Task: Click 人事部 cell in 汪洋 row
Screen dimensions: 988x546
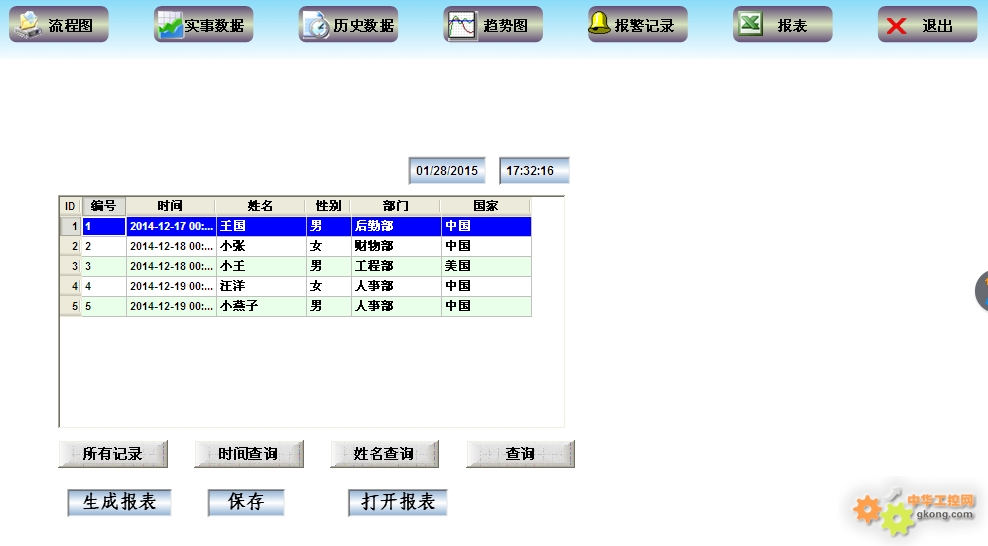Action: (x=396, y=286)
